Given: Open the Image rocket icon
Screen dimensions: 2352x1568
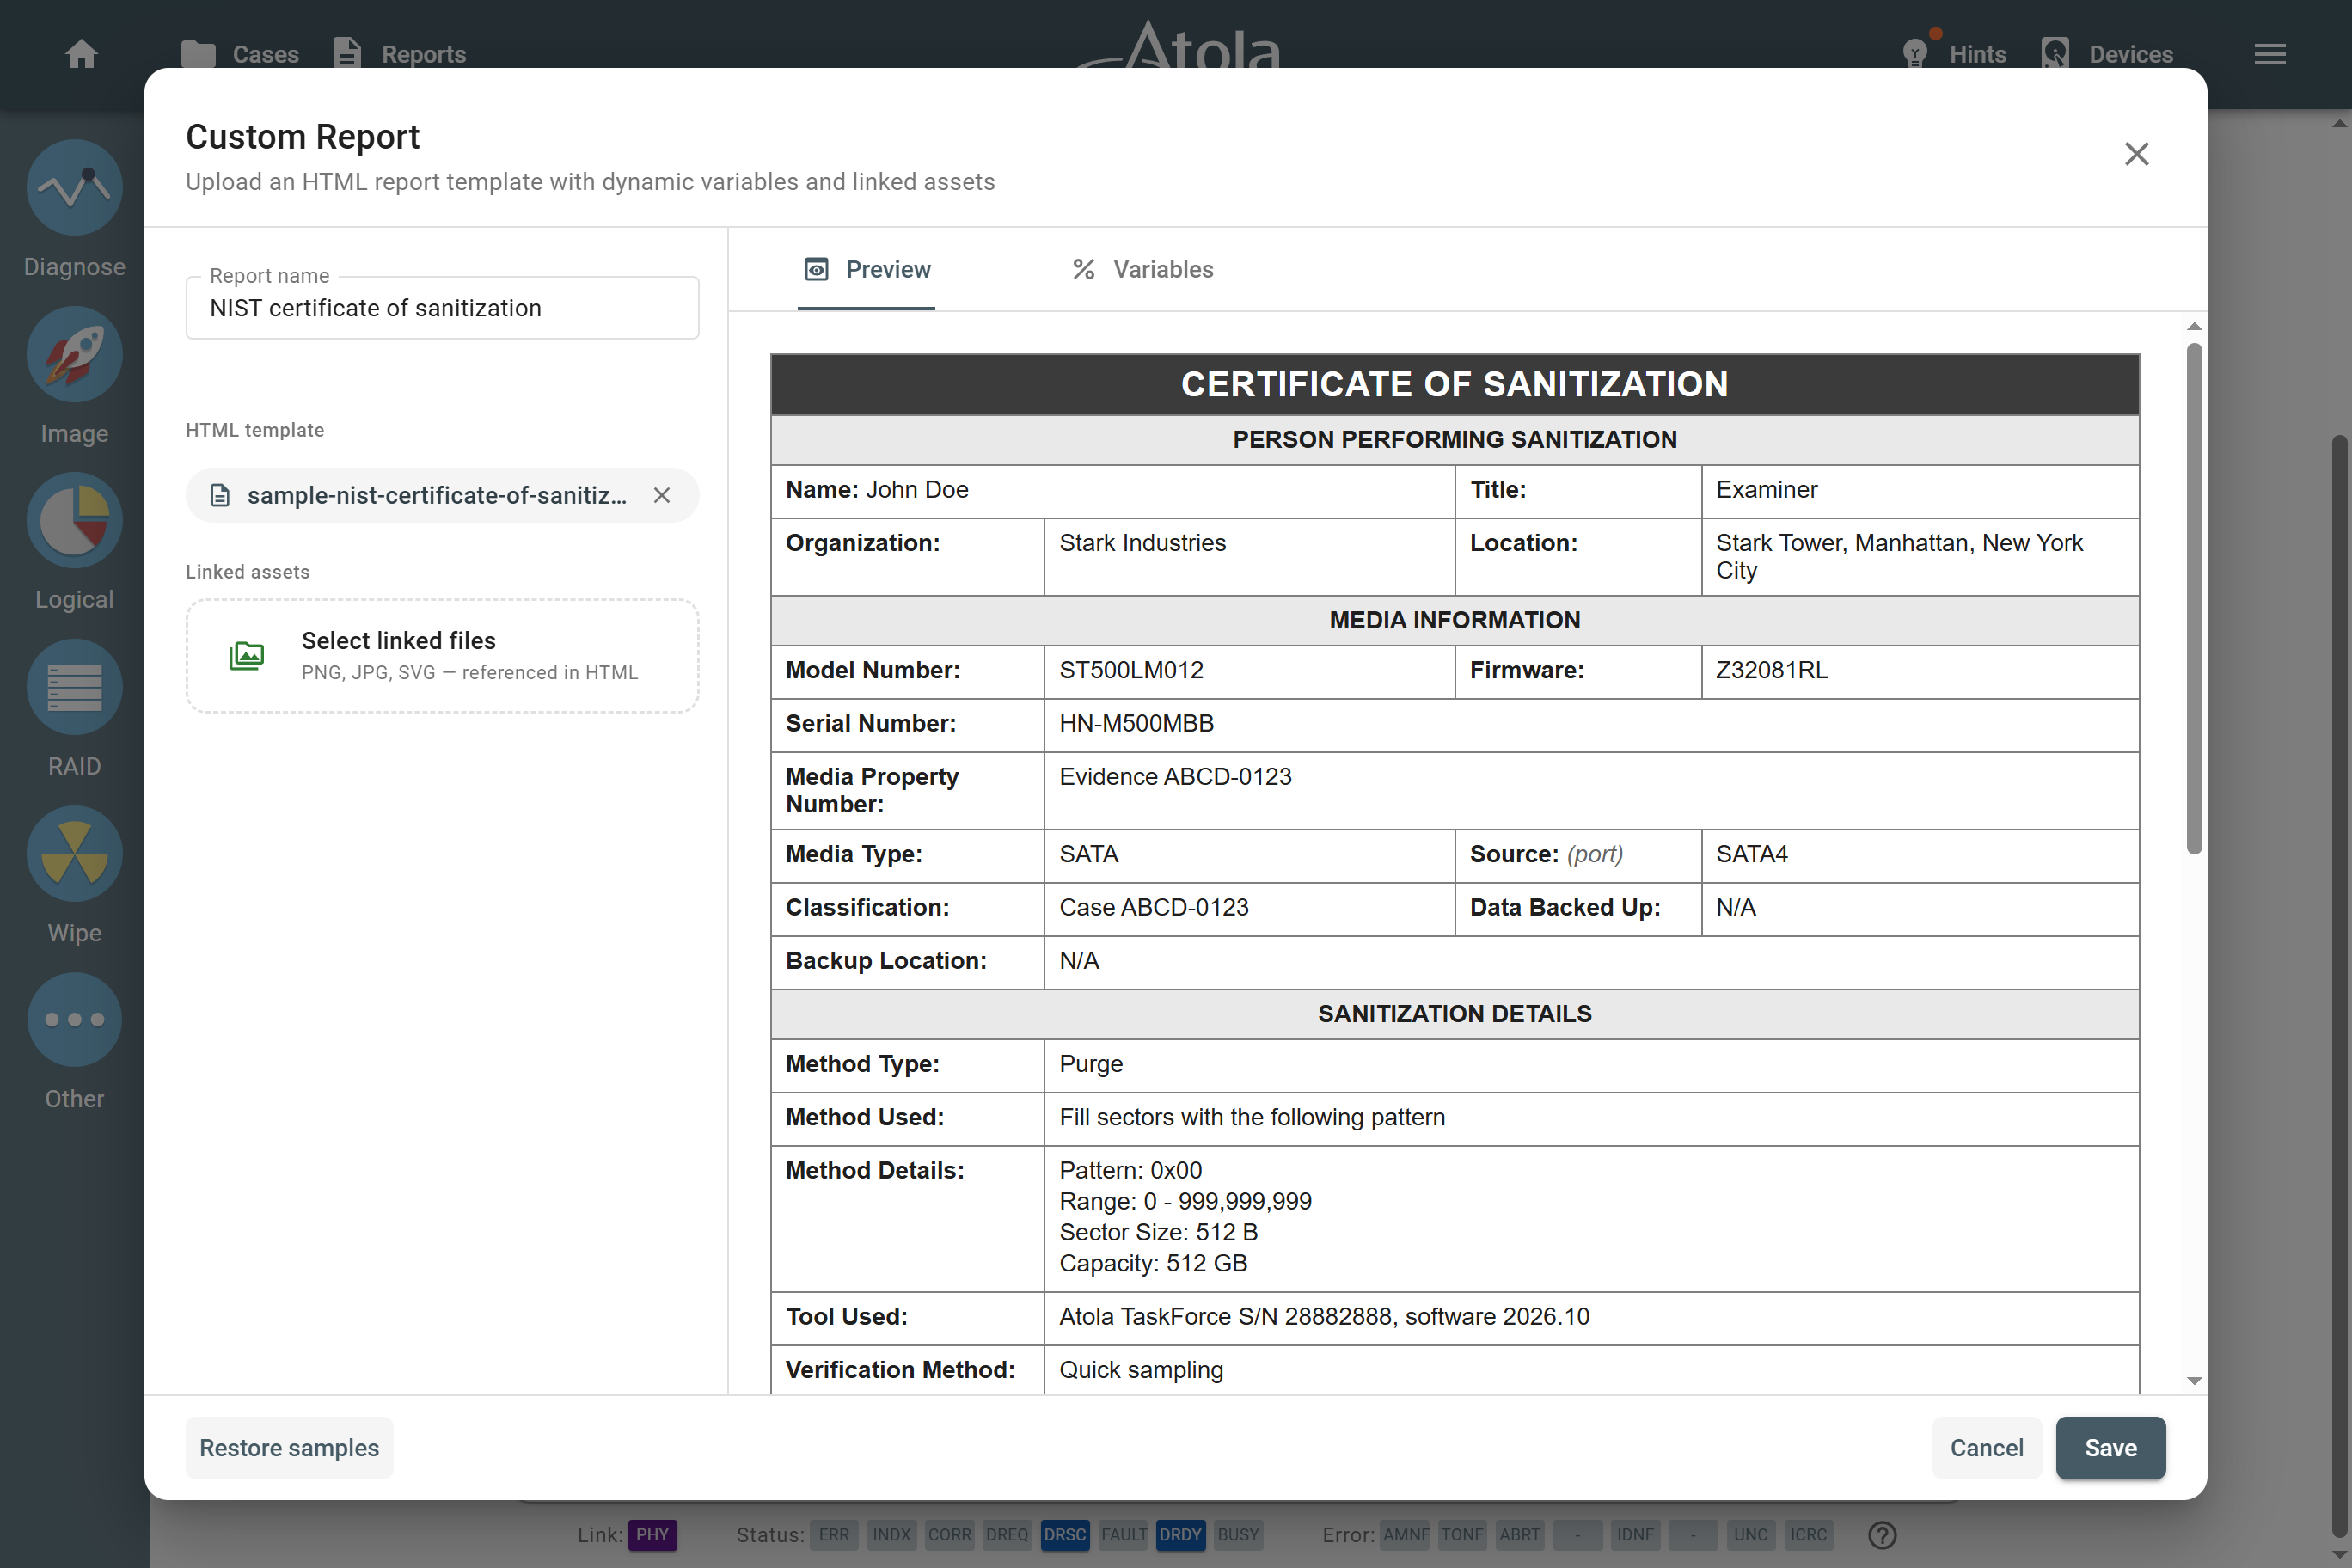Looking at the screenshot, I should click(x=74, y=354).
